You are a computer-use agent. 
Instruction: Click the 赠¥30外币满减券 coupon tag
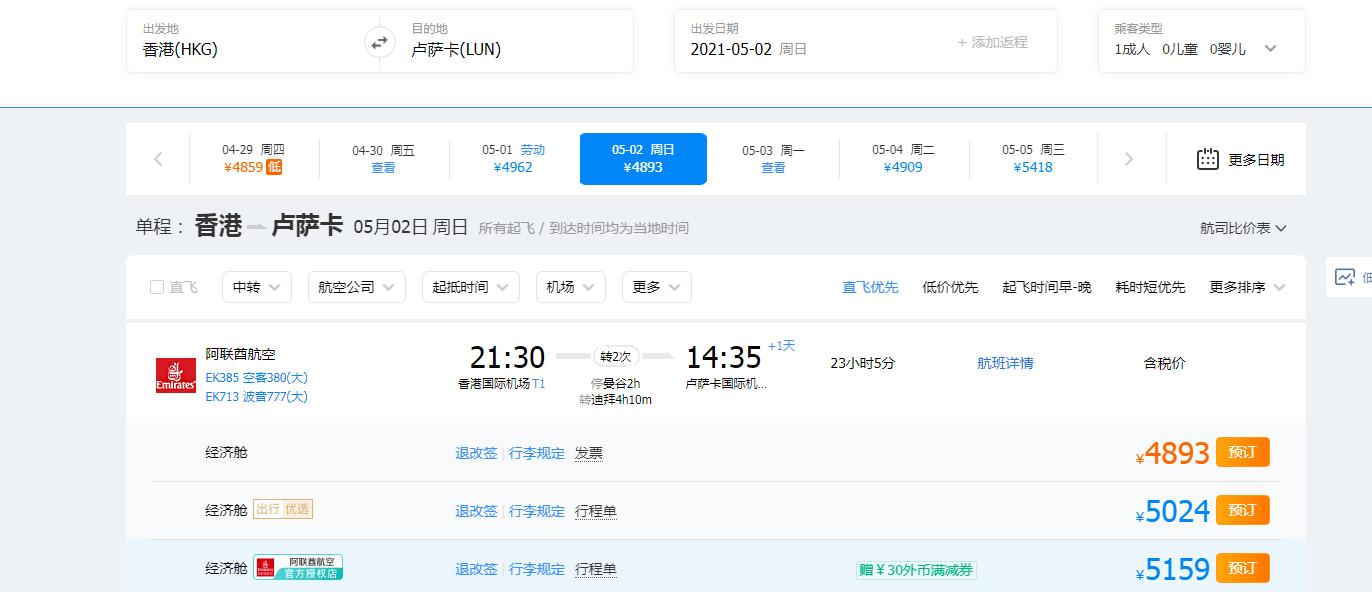[916, 567]
